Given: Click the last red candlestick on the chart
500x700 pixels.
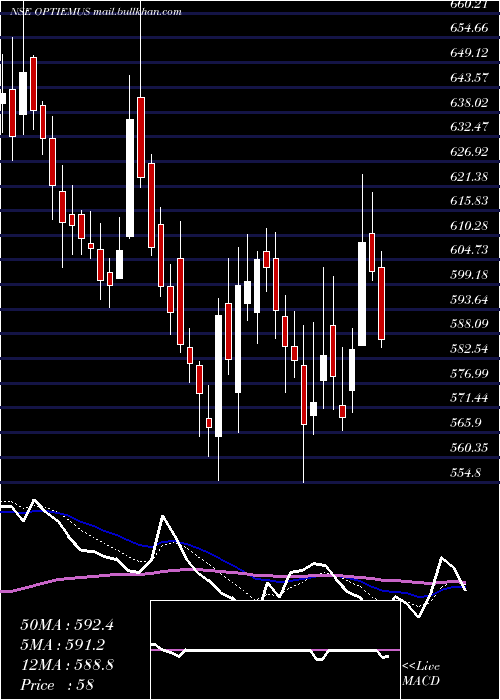Looking at the screenshot, I should [382, 304].
